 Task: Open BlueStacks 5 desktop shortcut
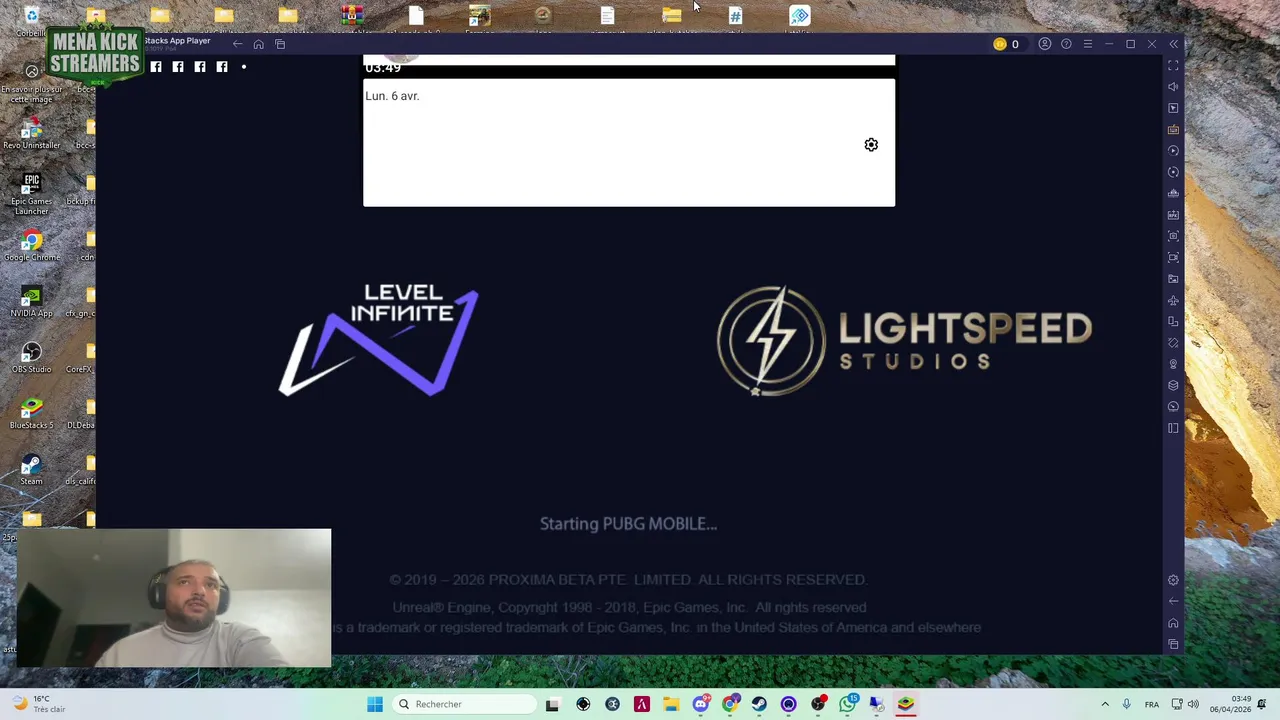coord(32,413)
